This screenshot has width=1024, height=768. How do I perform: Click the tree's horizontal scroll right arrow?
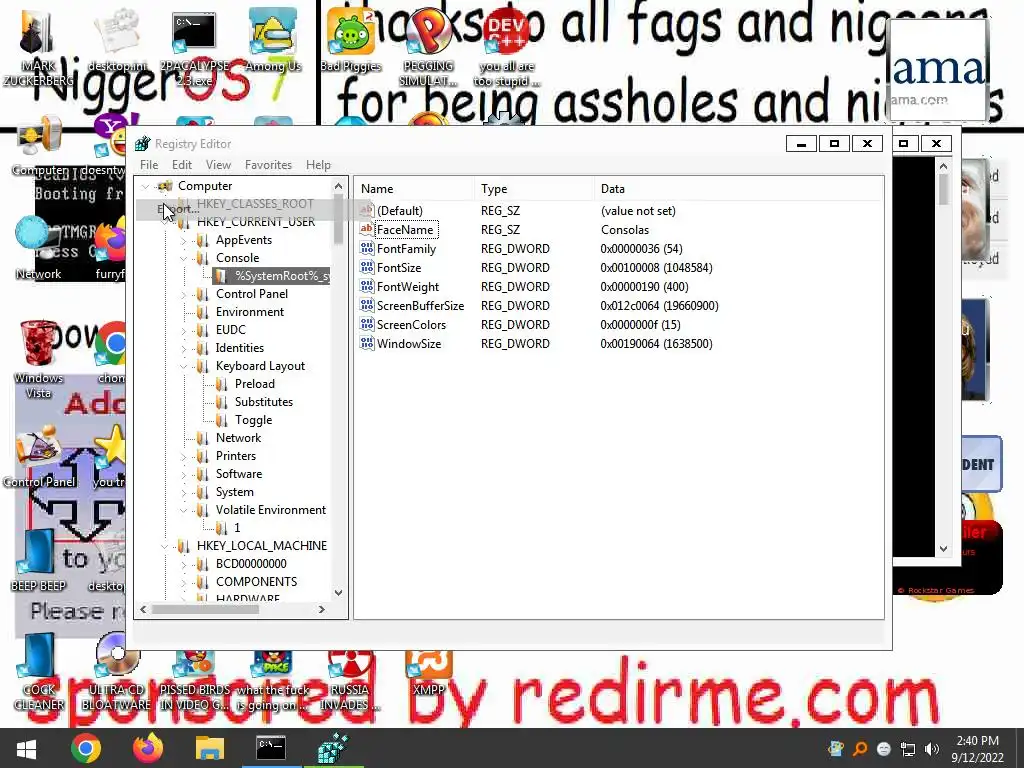pos(322,609)
